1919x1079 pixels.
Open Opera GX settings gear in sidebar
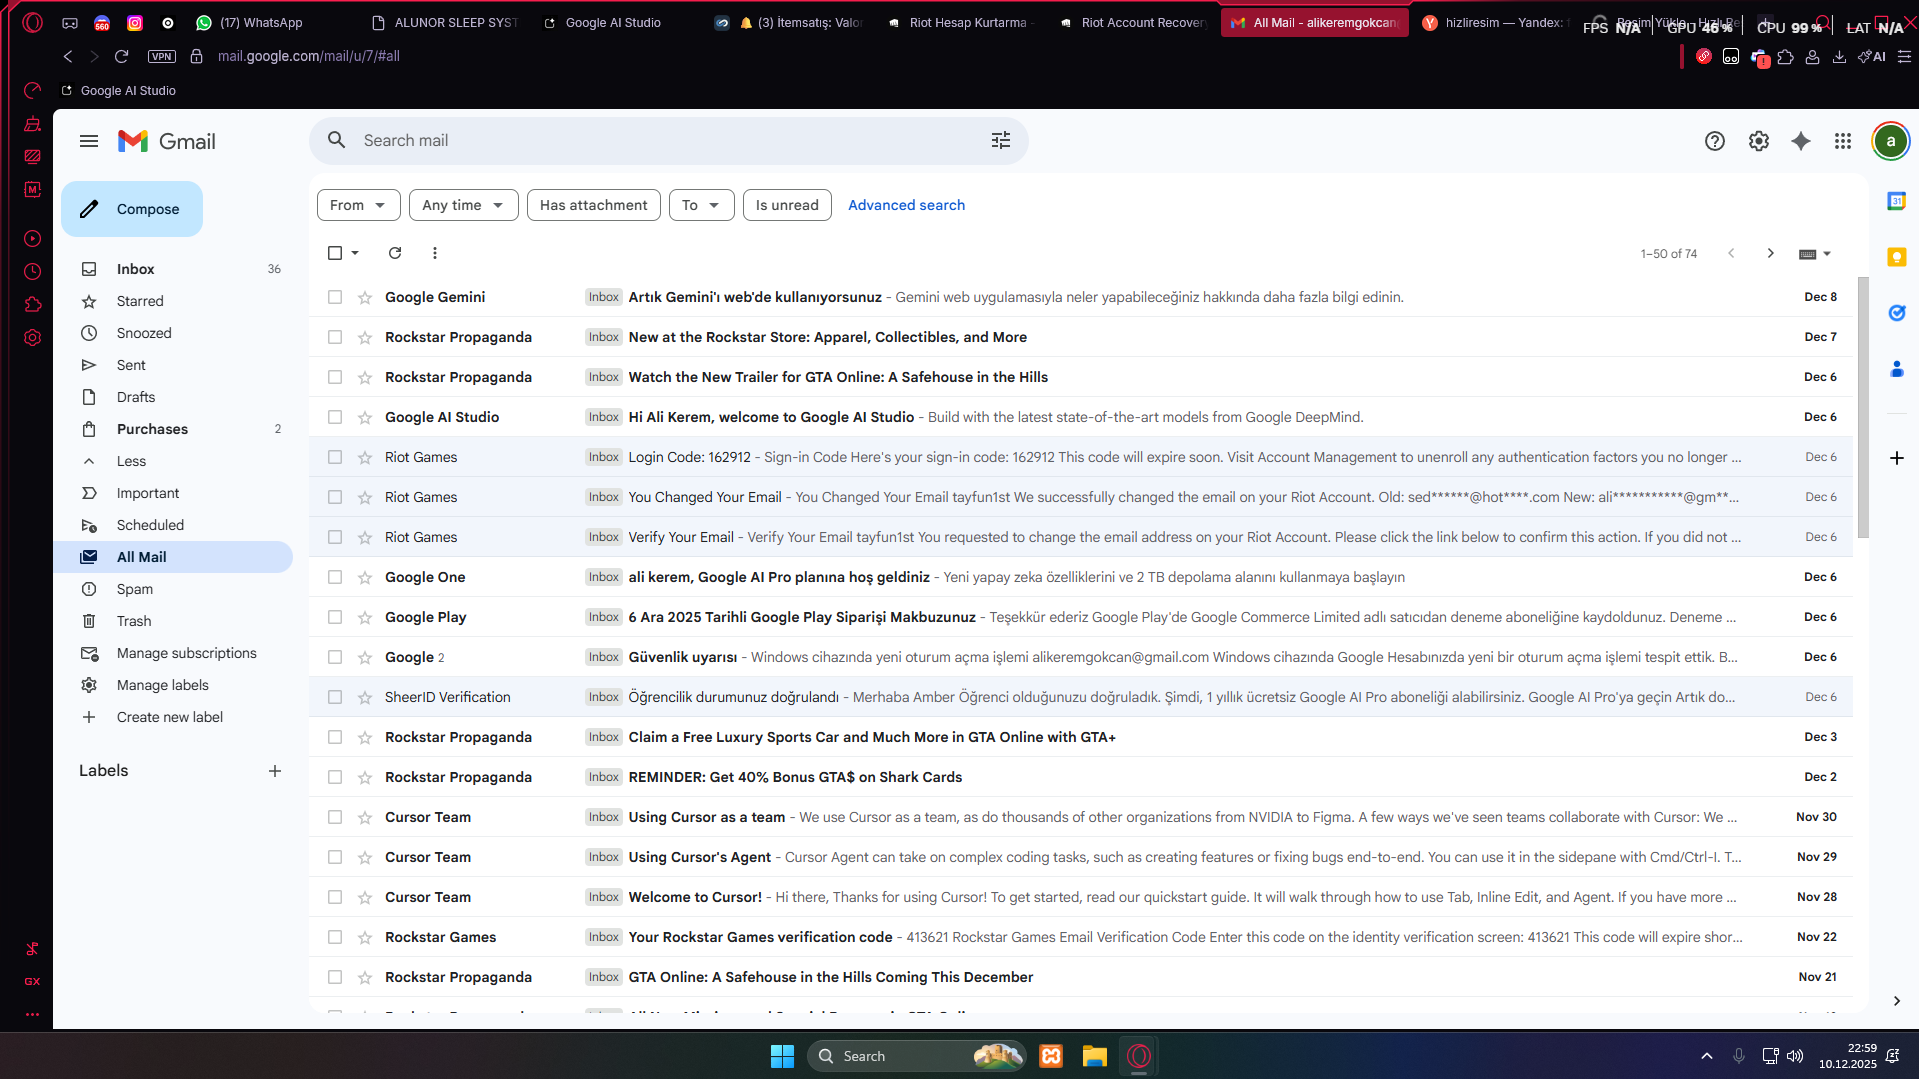pos(32,338)
